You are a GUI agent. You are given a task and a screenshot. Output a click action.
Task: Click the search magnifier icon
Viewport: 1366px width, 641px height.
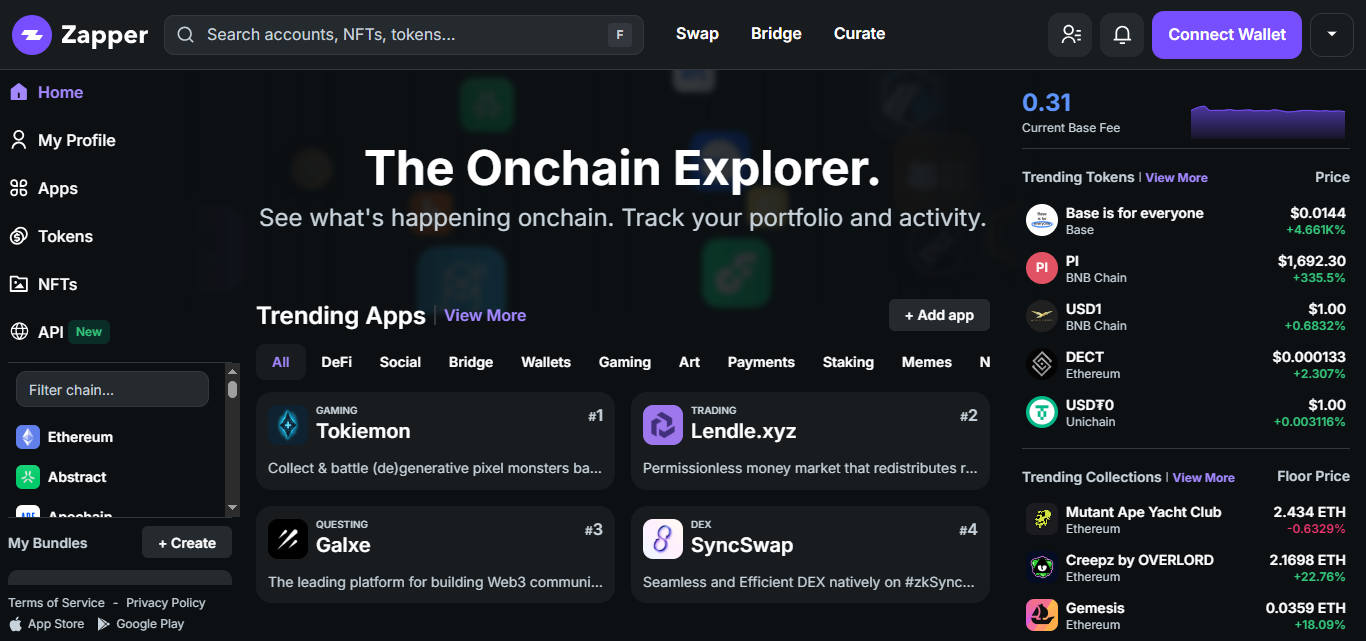(185, 35)
